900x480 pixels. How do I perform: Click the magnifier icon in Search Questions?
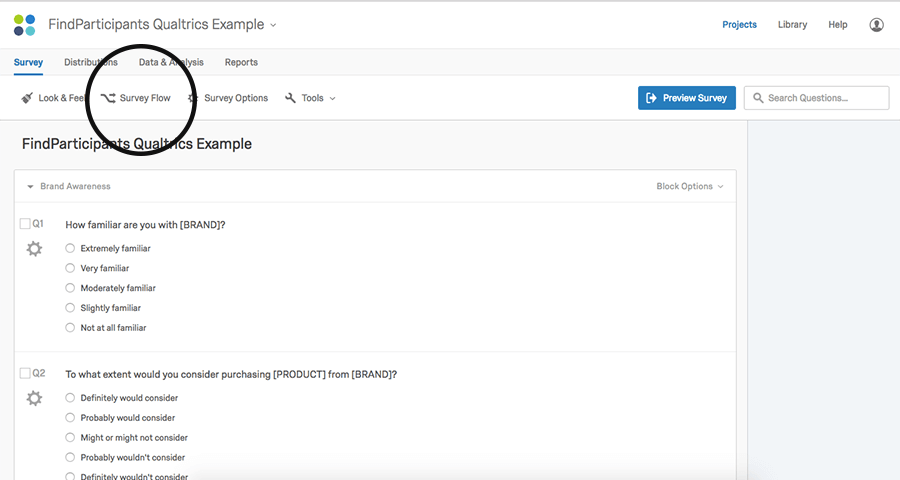[758, 98]
